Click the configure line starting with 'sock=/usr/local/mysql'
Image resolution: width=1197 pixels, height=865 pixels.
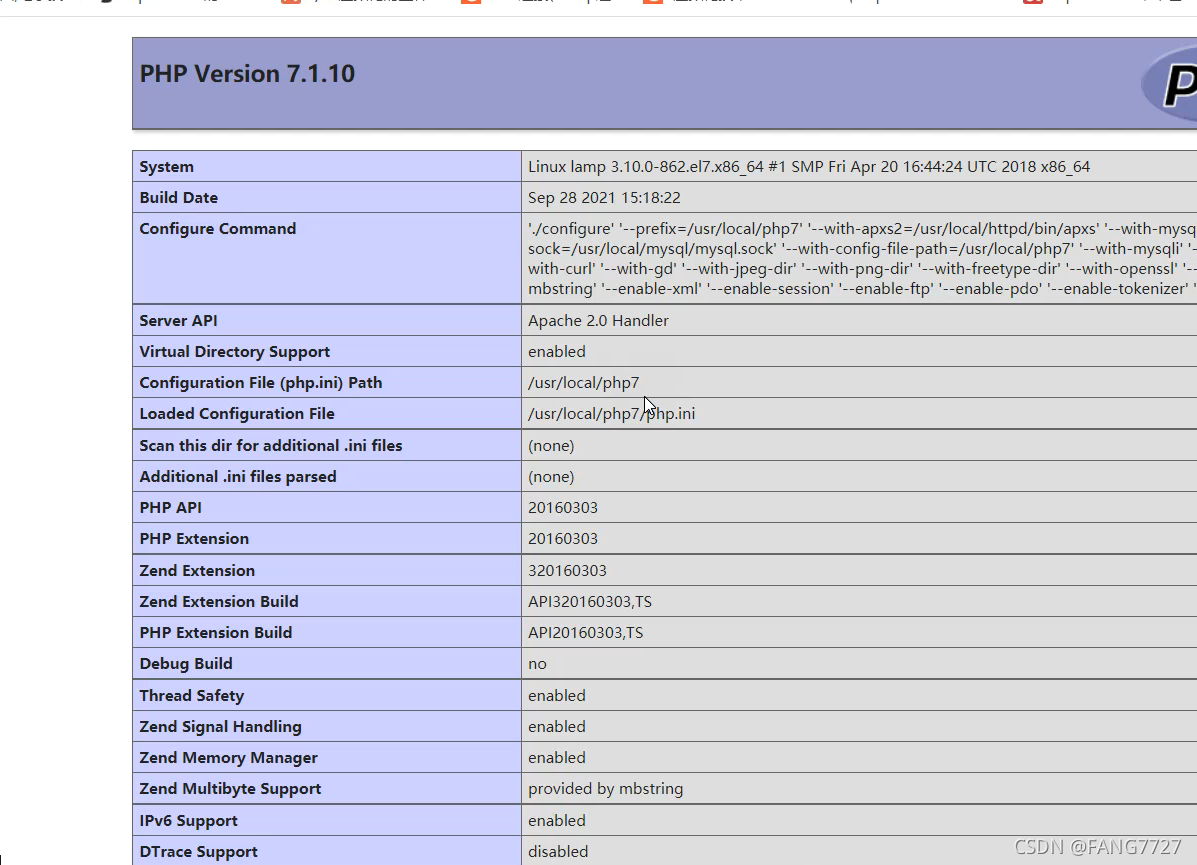tap(862, 249)
